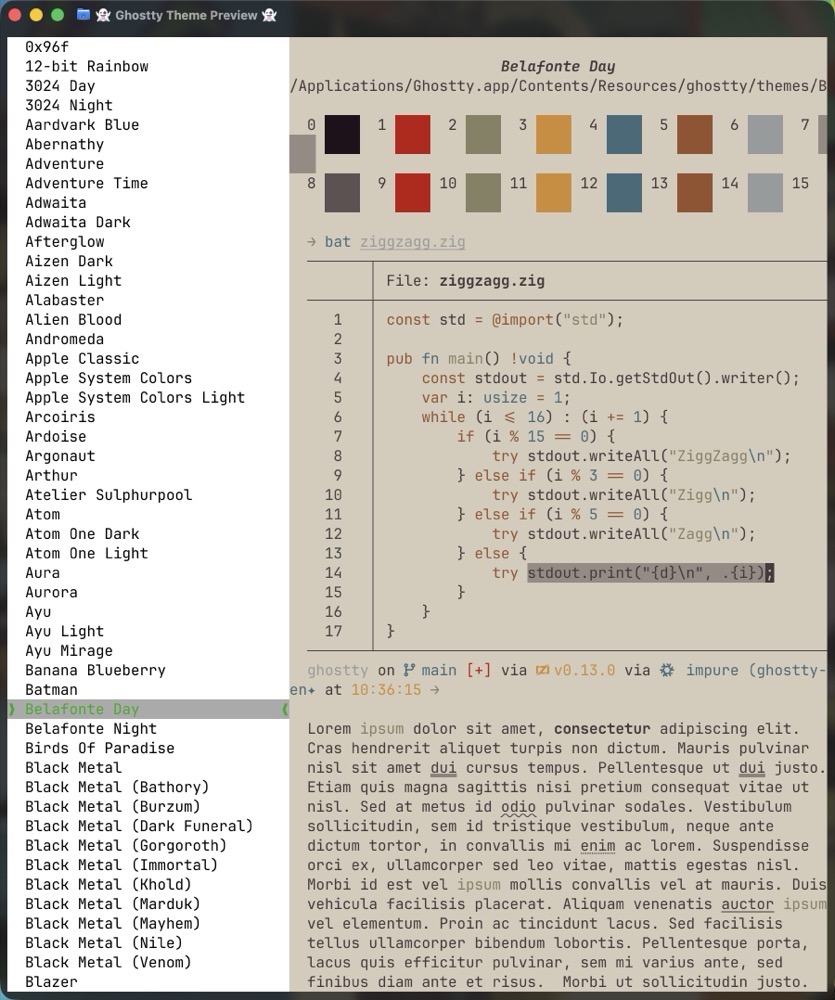Click the ghost icon before the window title

[x=103, y=15]
